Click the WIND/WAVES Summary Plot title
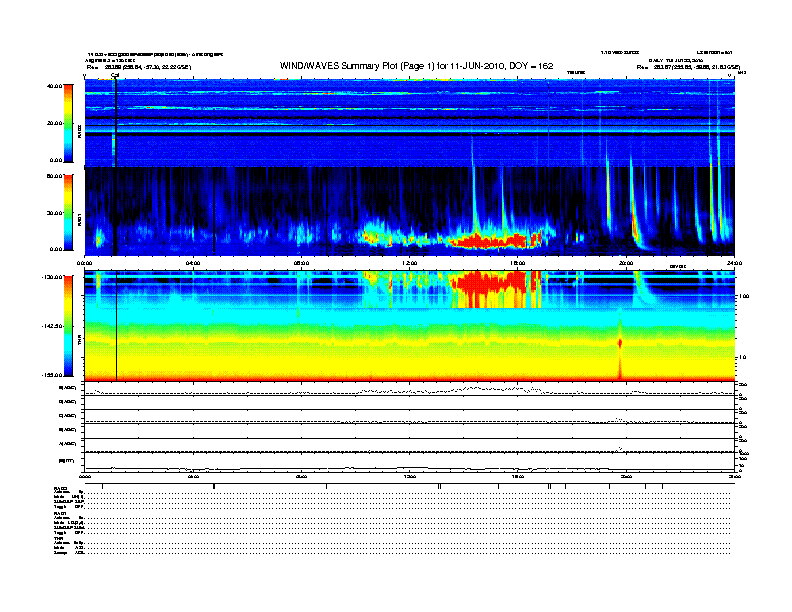The height and width of the screenshot is (612, 792). [416, 66]
